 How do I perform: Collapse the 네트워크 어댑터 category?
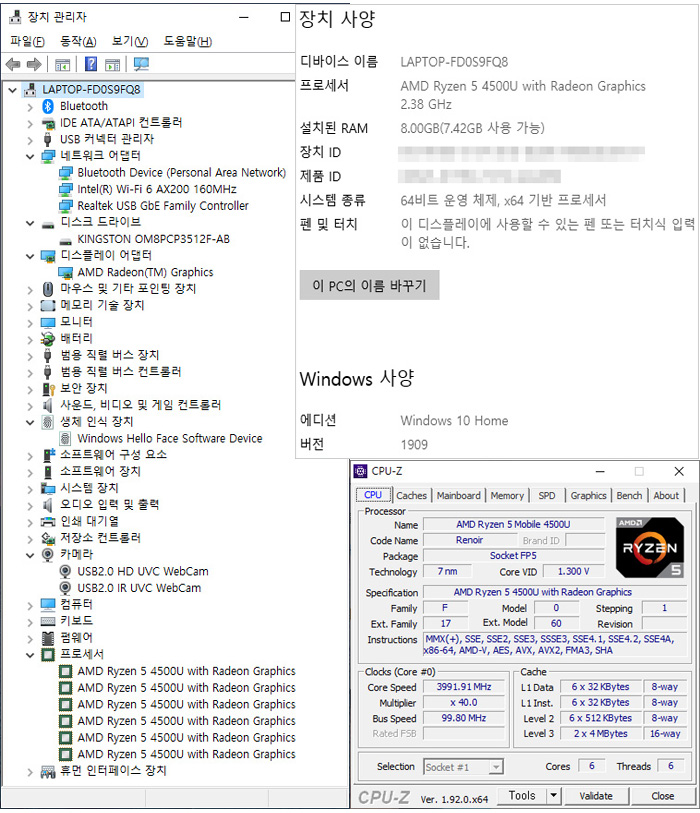click(30, 157)
